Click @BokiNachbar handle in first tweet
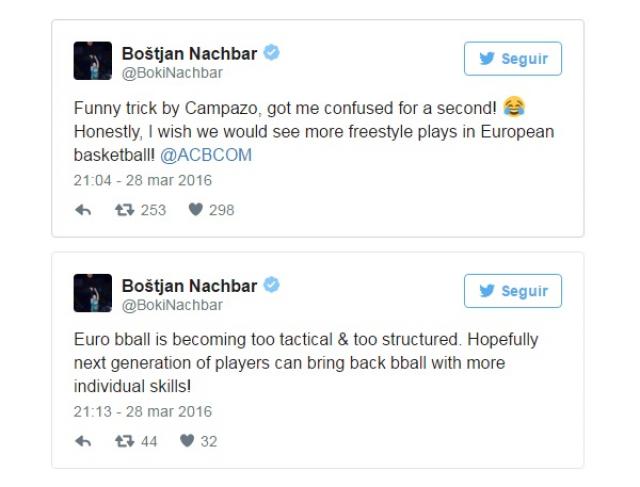 [x=172, y=73]
